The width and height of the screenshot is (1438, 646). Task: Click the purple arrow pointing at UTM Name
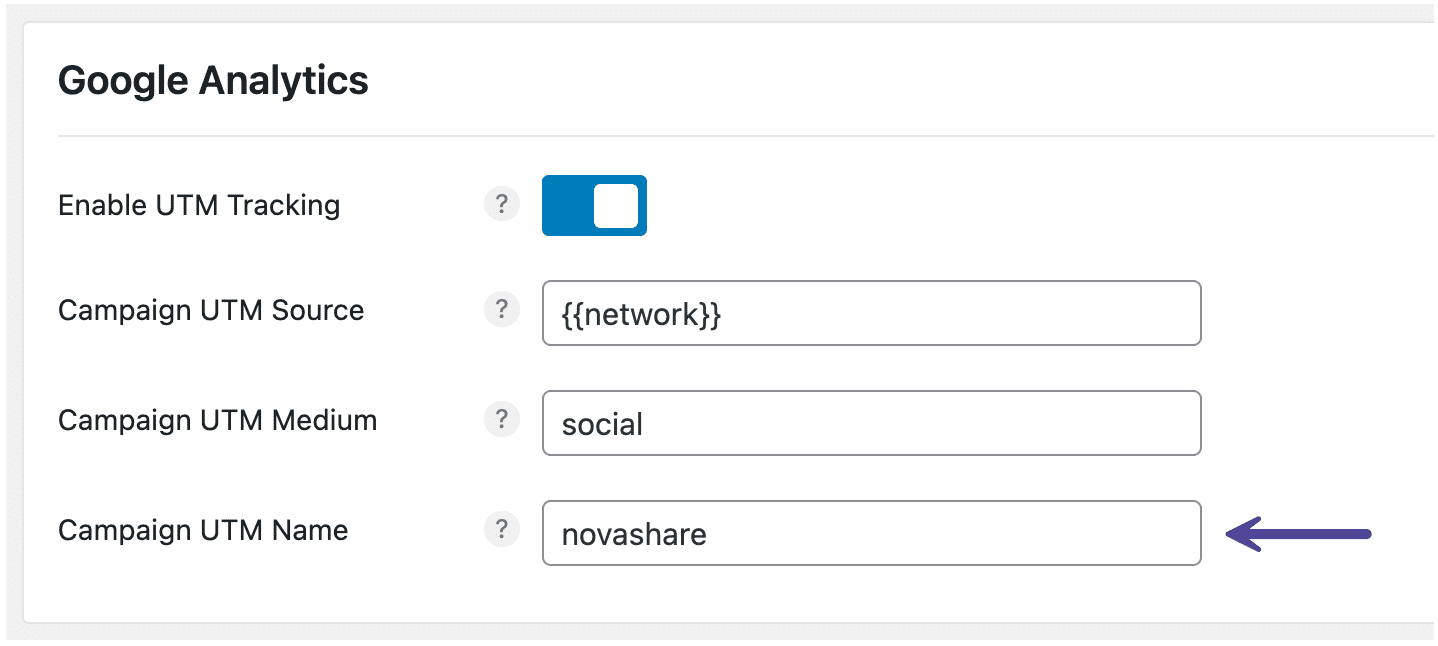(1300, 535)
